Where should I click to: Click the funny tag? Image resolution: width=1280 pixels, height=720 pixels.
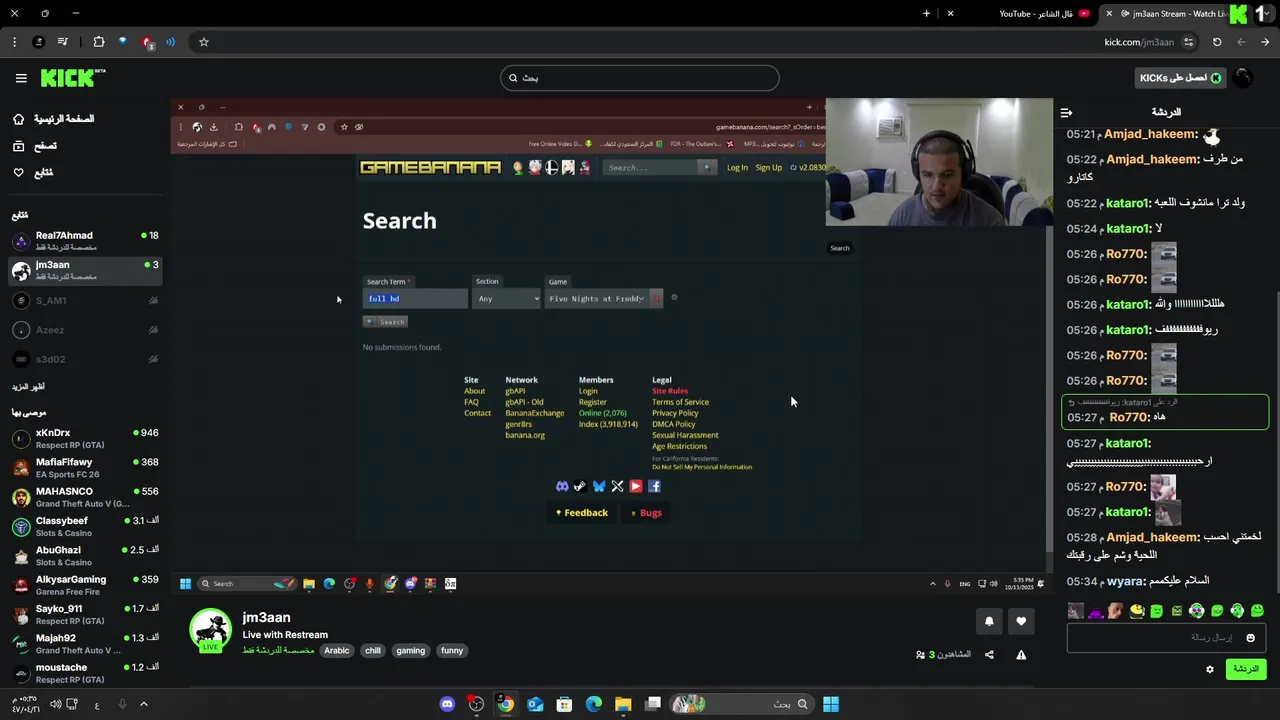point(452,651)
